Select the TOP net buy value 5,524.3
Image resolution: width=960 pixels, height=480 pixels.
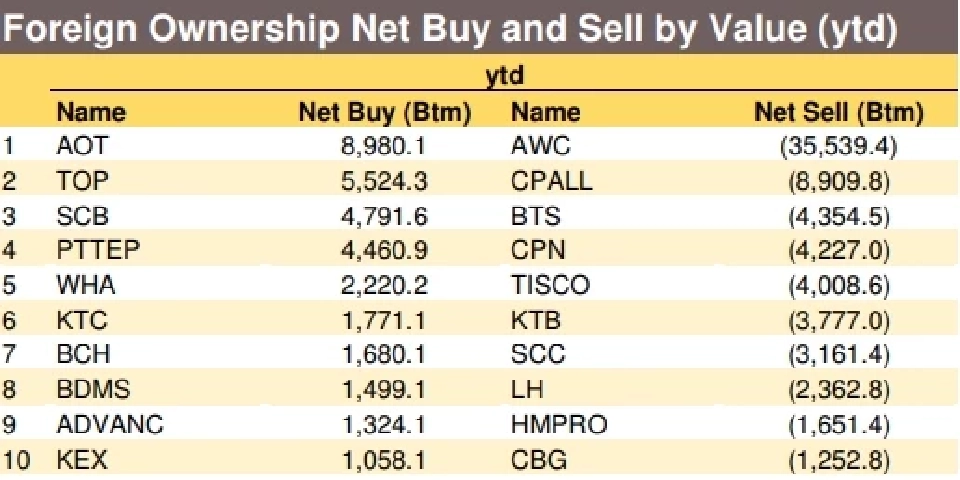pos(385,181)
